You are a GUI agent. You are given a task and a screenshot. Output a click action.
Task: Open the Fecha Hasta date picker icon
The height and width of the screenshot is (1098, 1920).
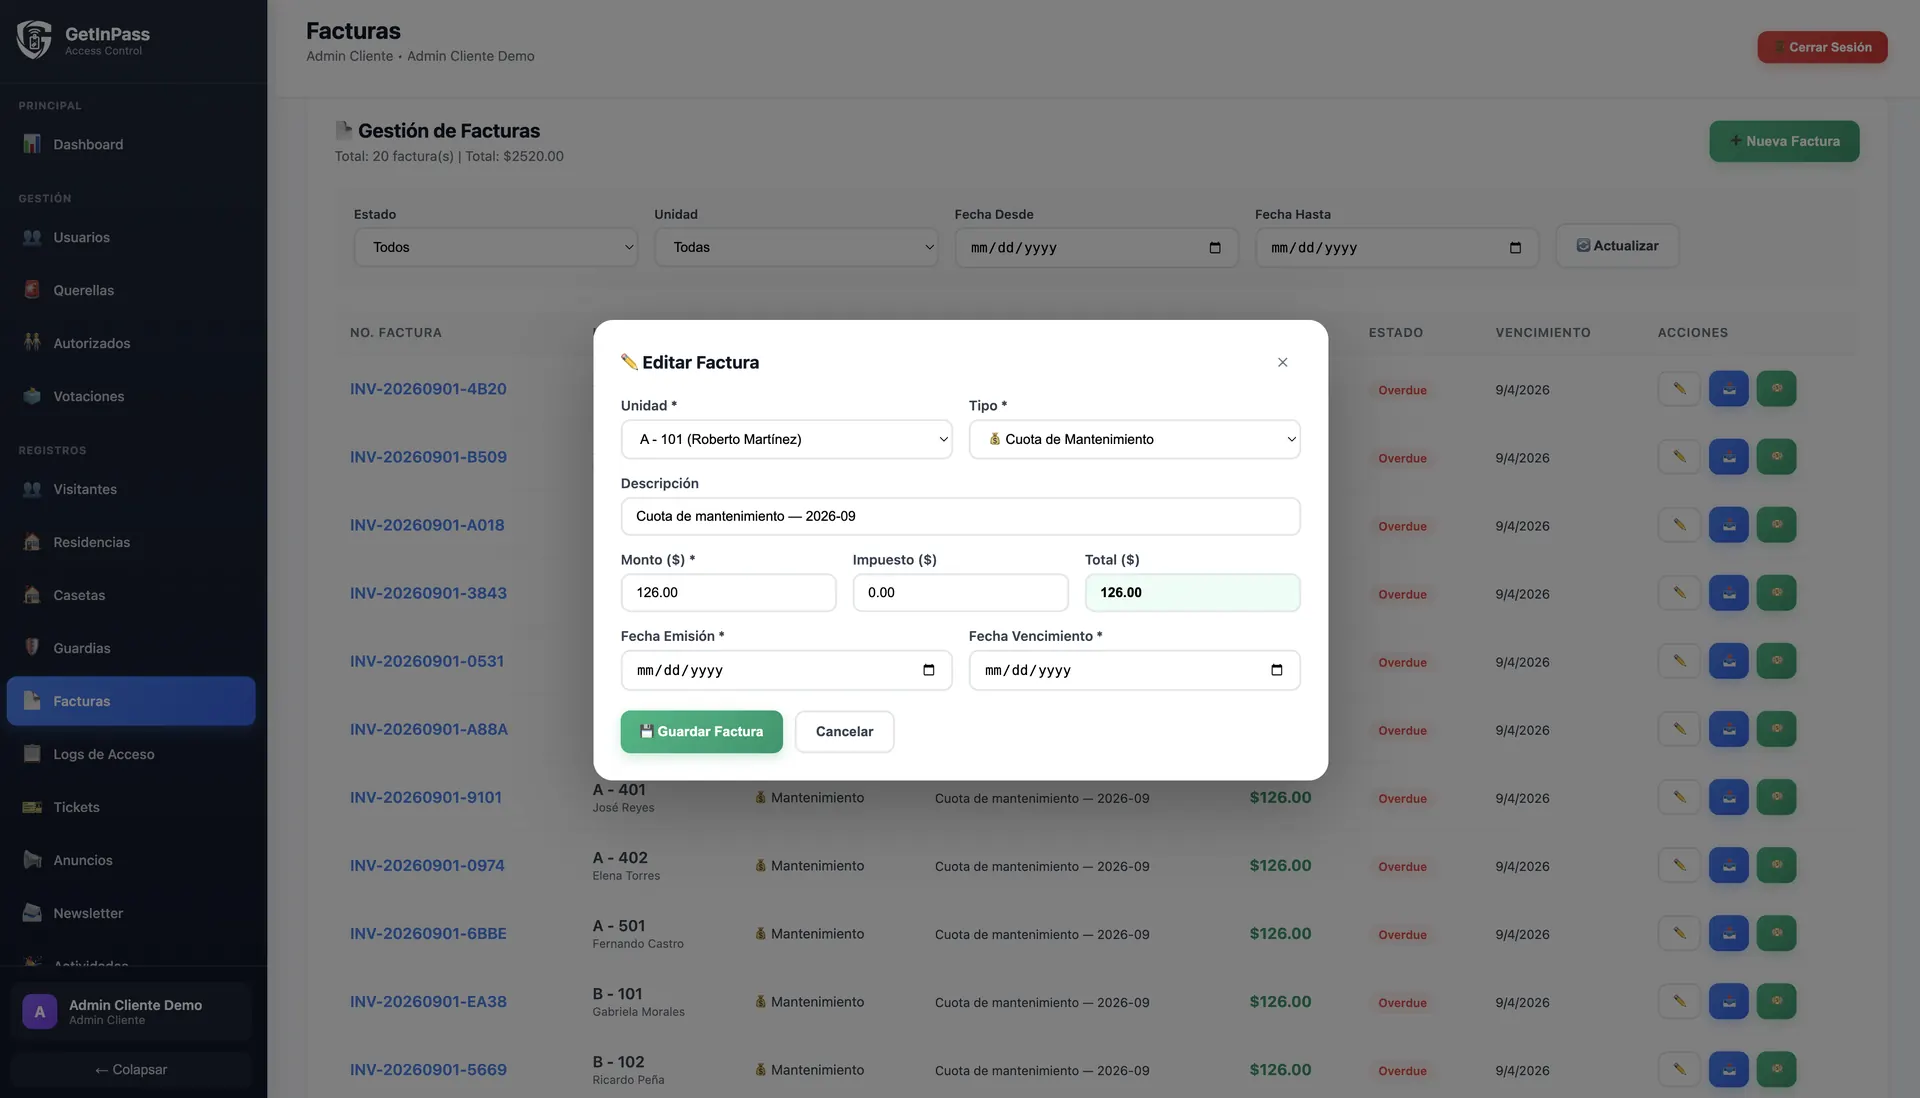tap(1515, 247)
